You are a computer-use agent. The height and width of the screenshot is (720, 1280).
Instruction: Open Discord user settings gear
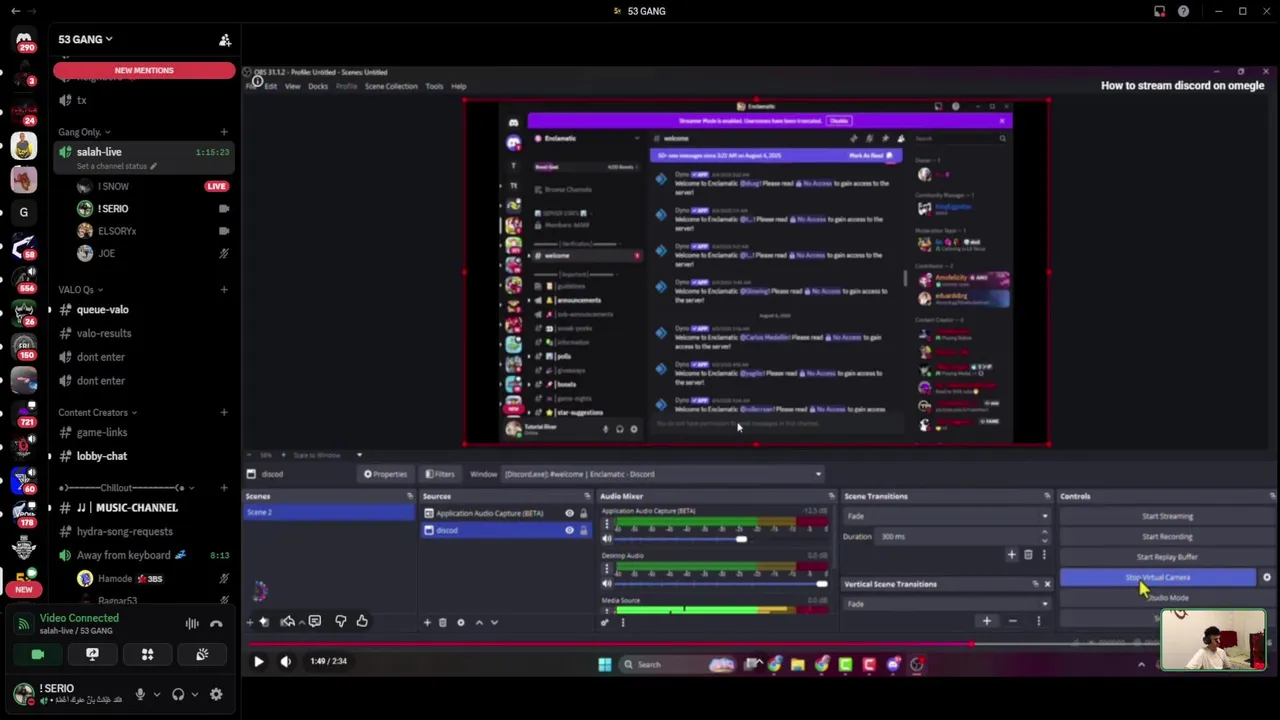coord(216,694)
